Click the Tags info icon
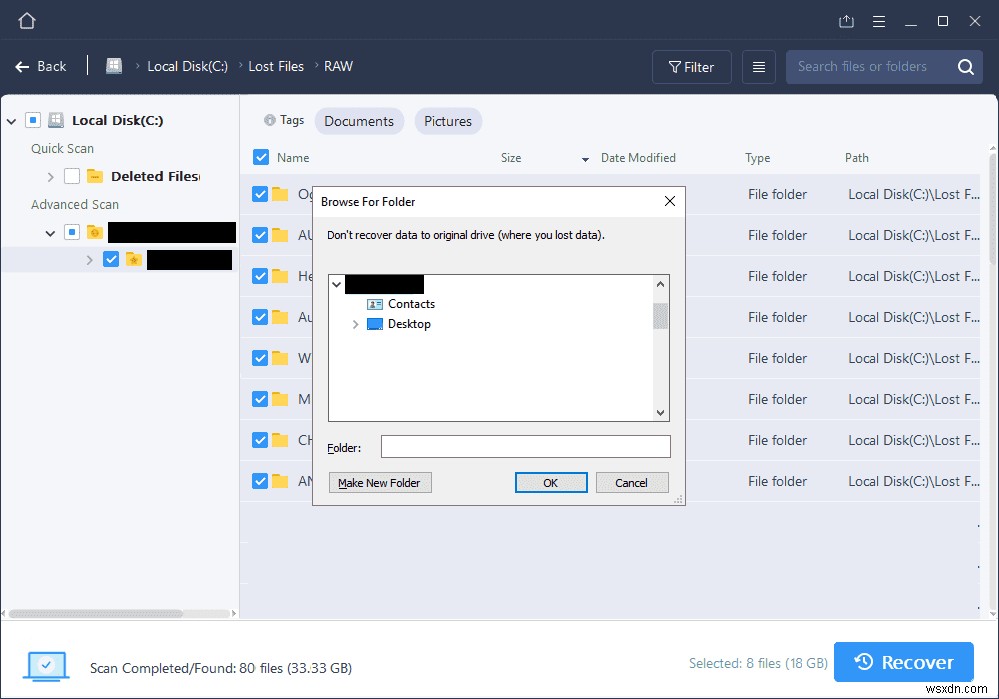The image size is (999, 699). click(x=270, y=120)
